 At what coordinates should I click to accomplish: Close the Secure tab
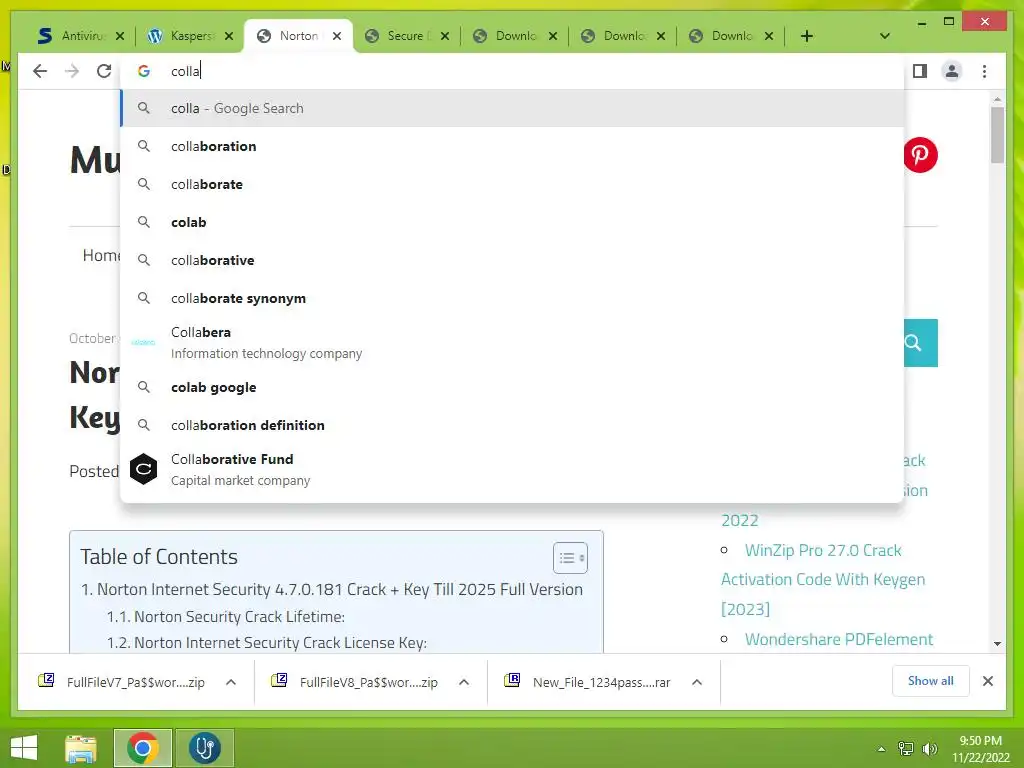445,36
